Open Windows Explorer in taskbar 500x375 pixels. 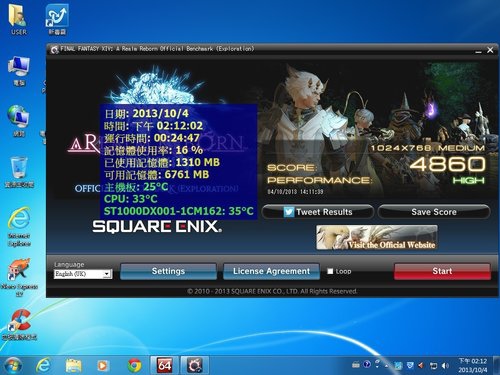74,366
